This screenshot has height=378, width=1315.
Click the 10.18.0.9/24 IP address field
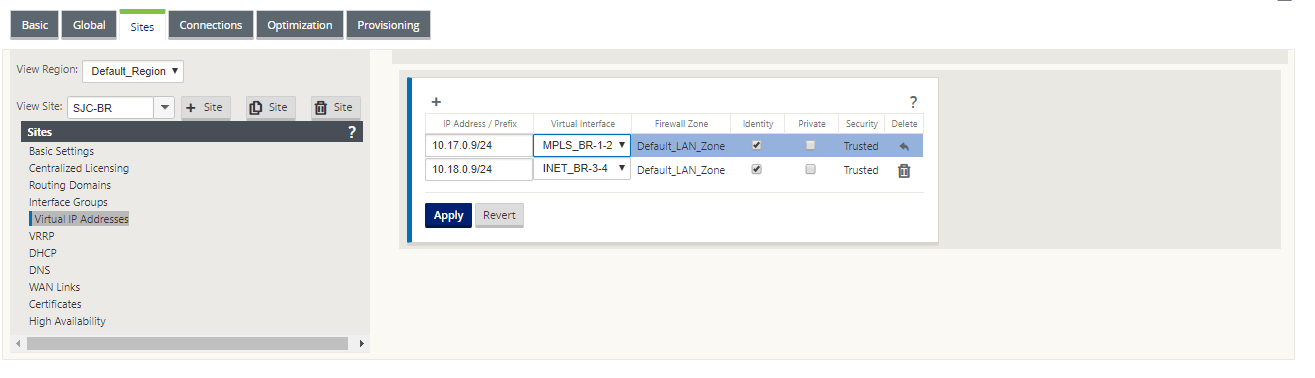point(479,170)
